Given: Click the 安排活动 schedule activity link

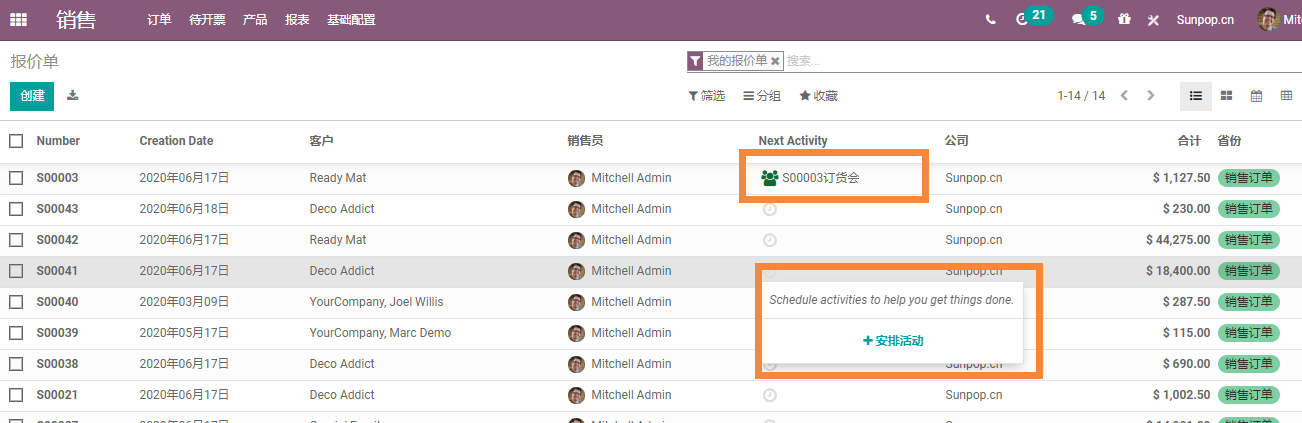Looking at the screenshot, I should [893, 341].
